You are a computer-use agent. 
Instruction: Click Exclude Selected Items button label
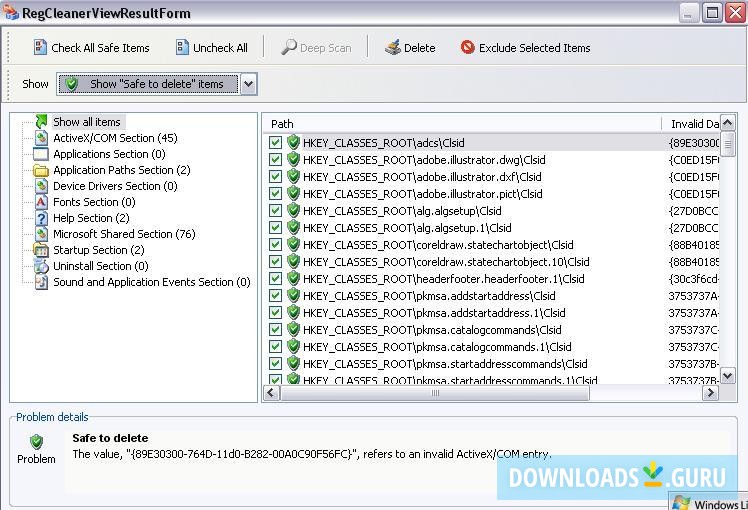(x=534, y=48)
